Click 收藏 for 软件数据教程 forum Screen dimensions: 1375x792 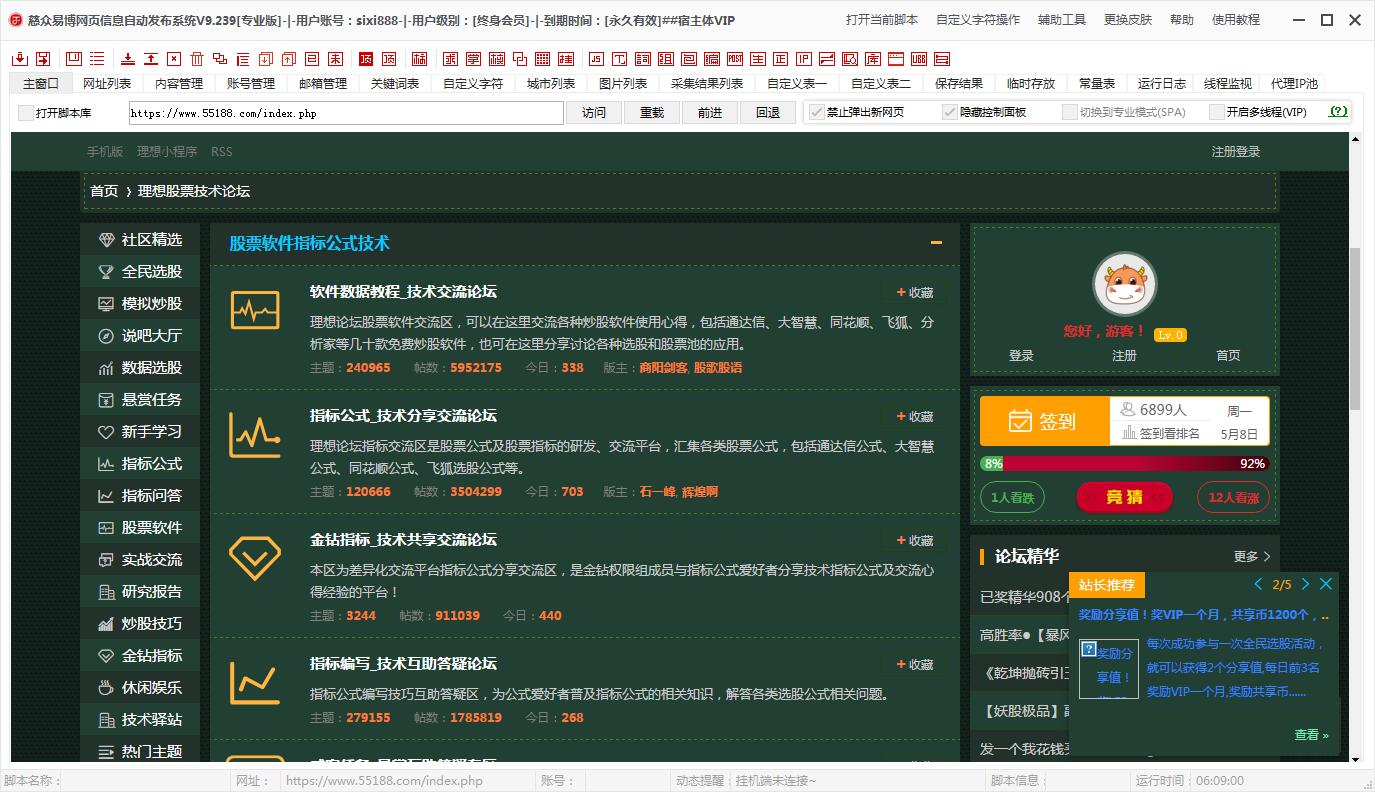[915, 292]
